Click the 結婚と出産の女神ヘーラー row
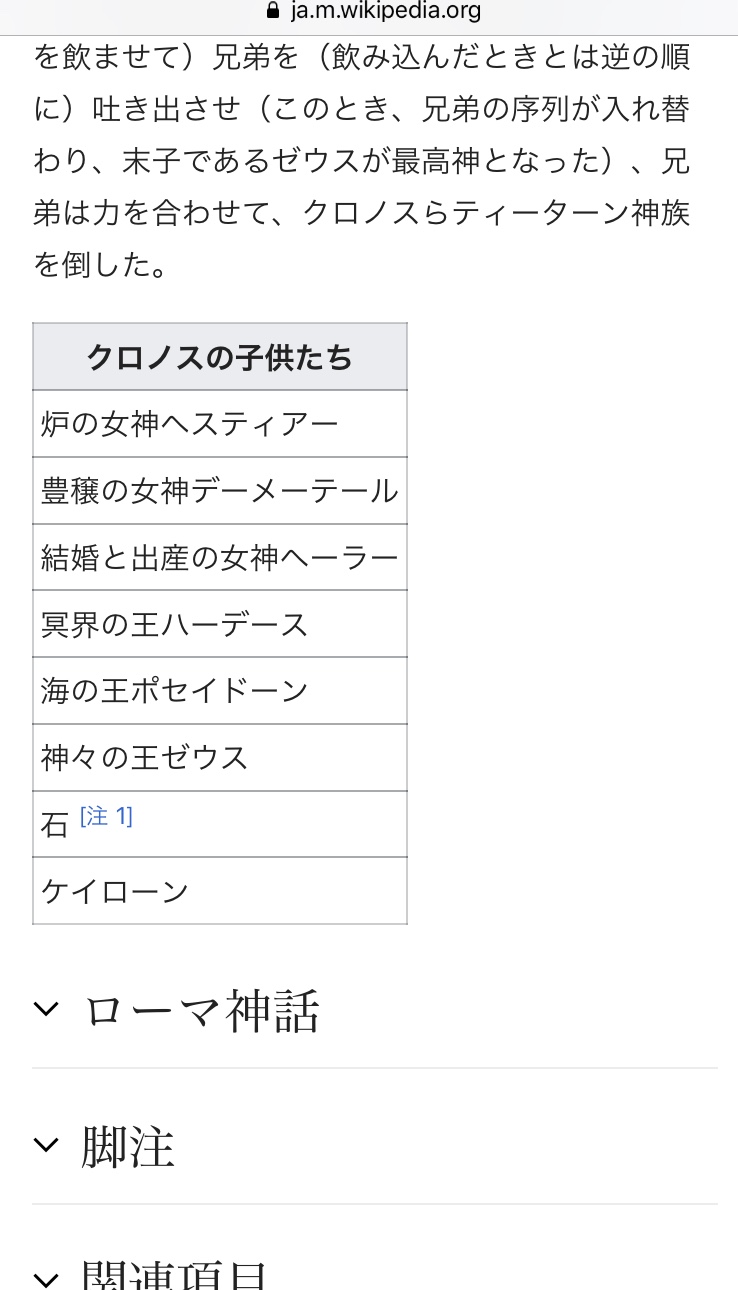This screenshot has width=738, height=1290. [219, 558]
